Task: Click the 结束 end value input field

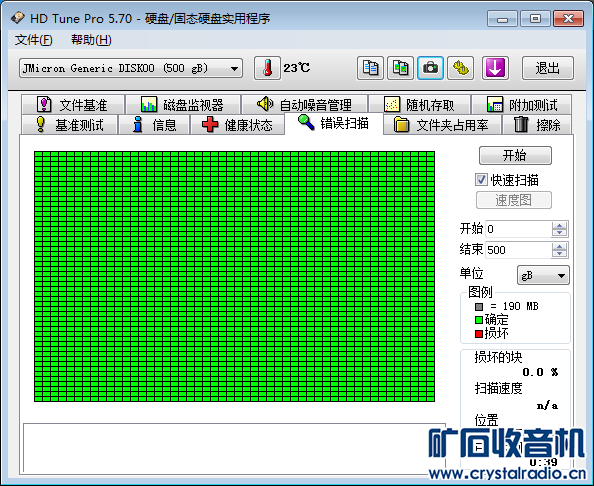Action: point(519,250)
